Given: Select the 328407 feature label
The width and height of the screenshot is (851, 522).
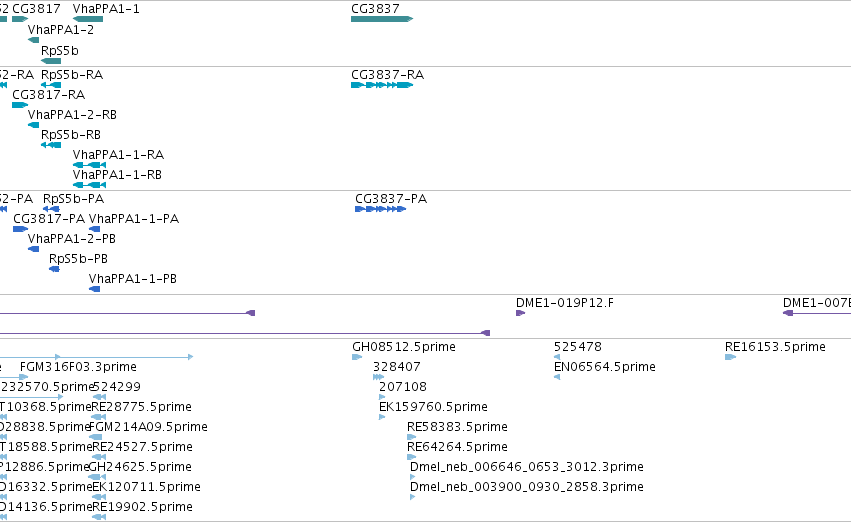Looking at the screenshot, I should [396, 367].
